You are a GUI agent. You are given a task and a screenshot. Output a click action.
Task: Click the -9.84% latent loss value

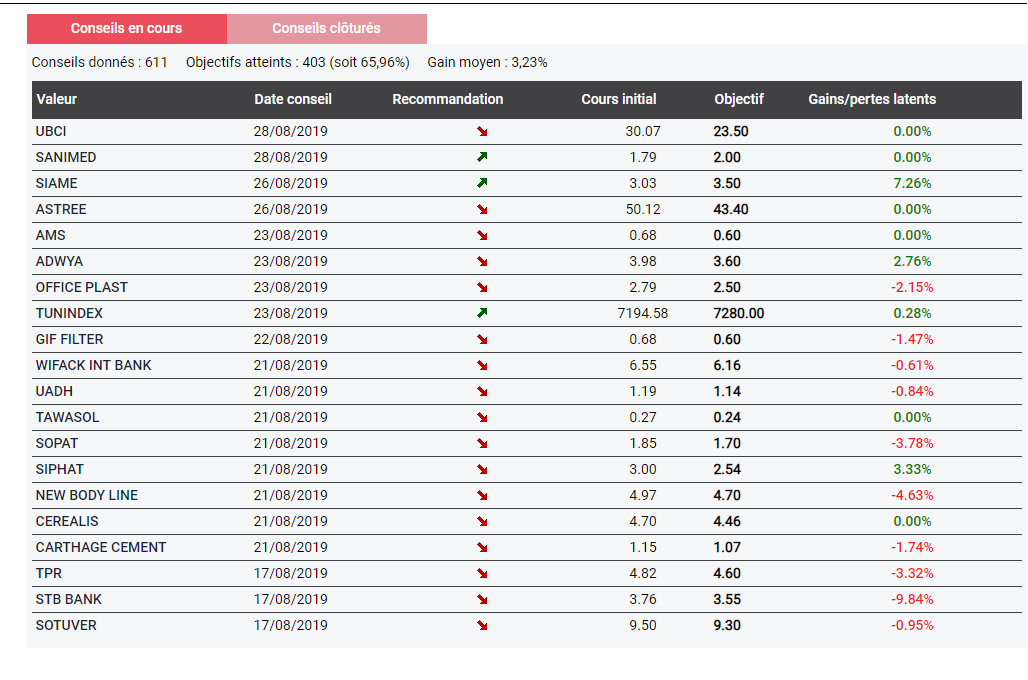coord(912,600)
